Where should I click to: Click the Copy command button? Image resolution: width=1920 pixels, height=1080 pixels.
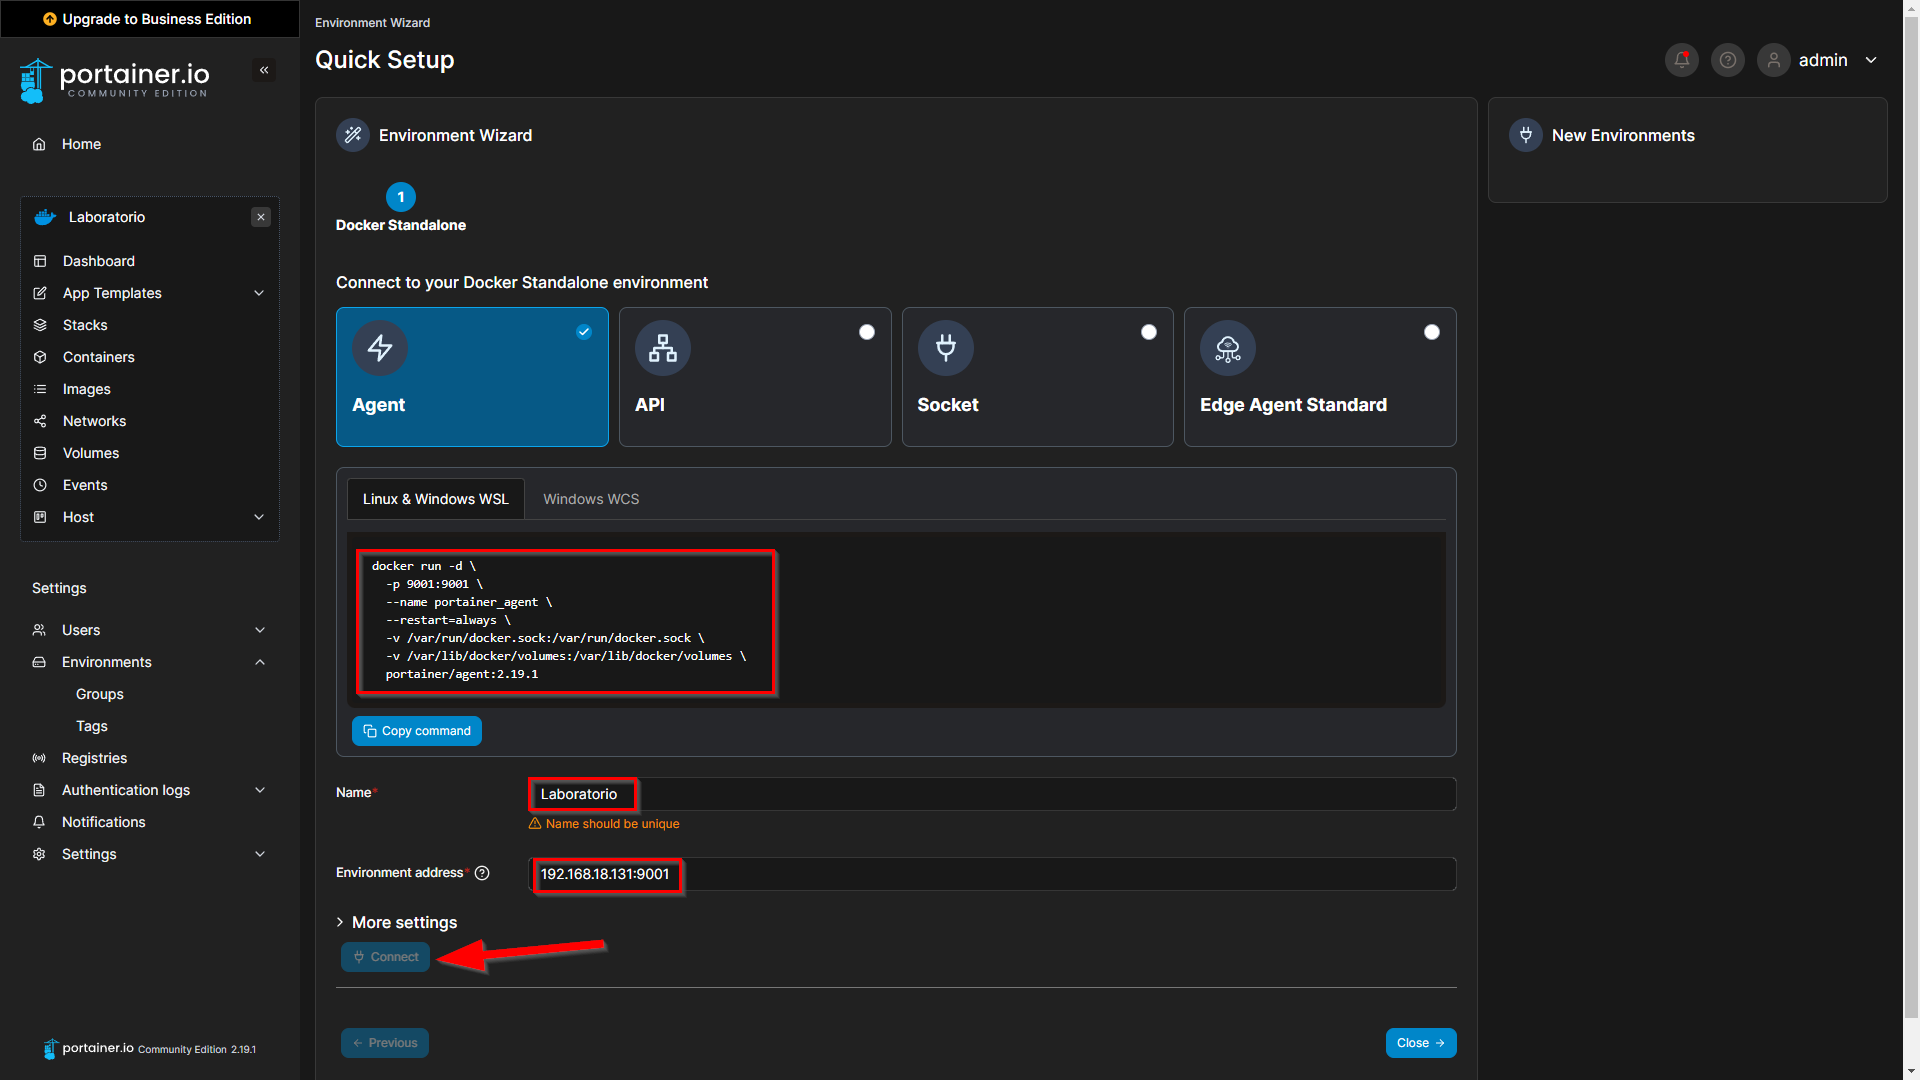tap(416, 731)
